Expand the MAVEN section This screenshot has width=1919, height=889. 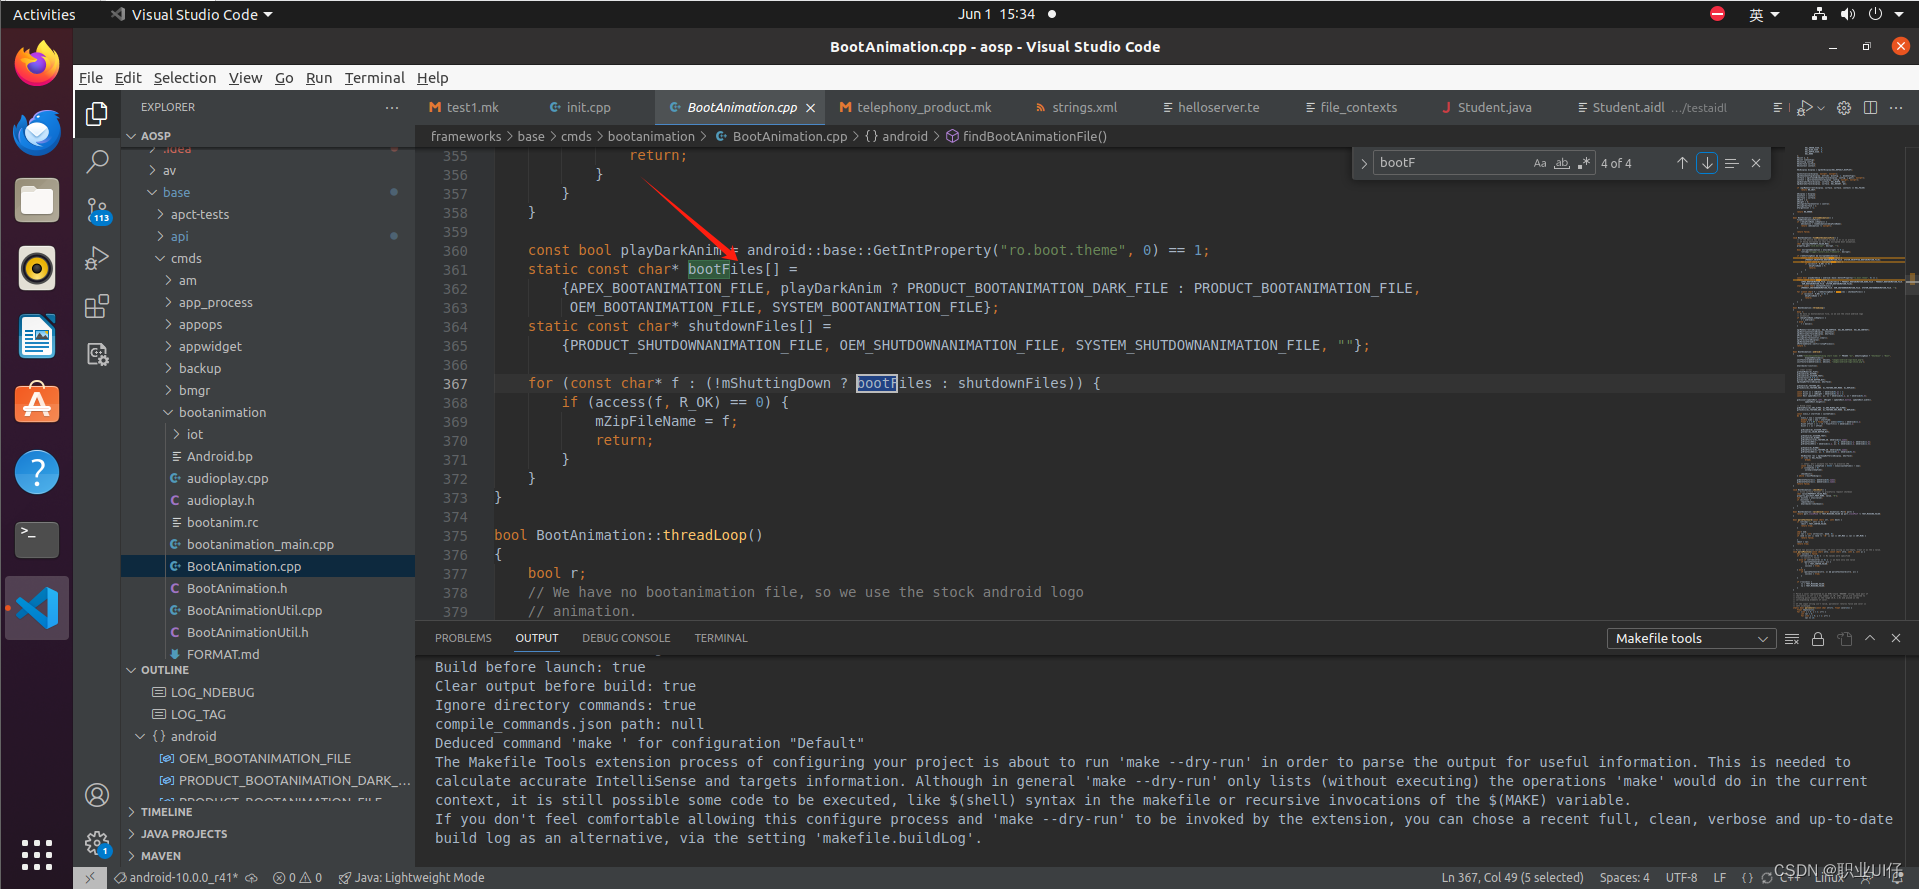coord(161,856)
